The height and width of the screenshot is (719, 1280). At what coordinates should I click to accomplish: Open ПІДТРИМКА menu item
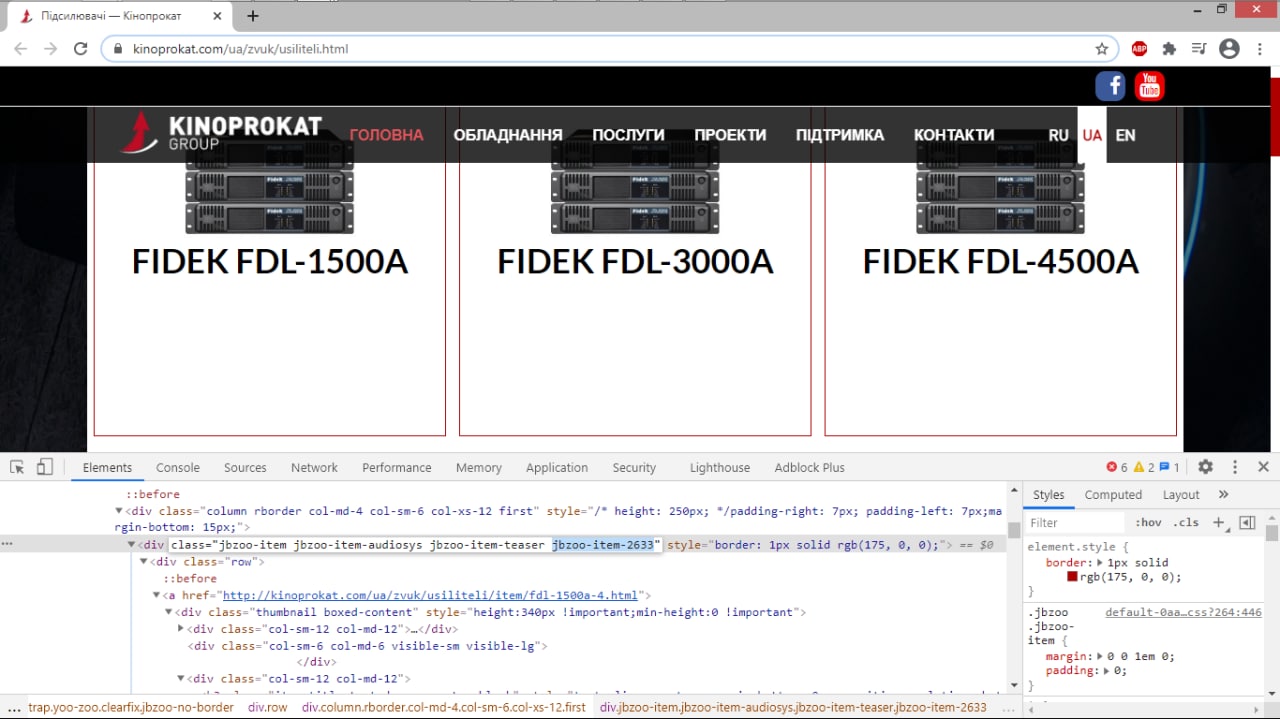pos(840,135)
